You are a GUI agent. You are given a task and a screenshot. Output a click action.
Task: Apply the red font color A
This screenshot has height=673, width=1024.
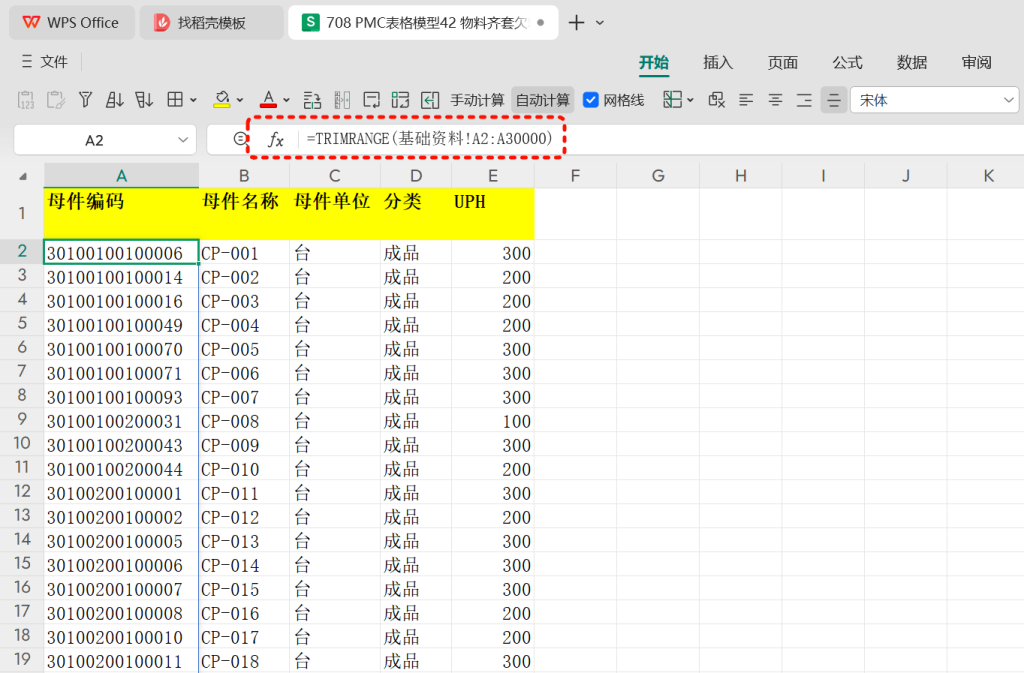[x=268, y=100]
